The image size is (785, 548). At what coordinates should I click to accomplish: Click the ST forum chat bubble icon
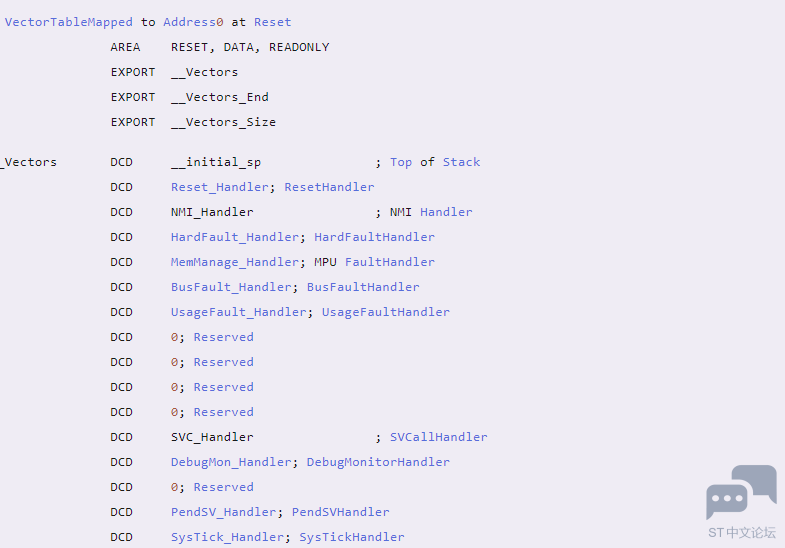741,492
